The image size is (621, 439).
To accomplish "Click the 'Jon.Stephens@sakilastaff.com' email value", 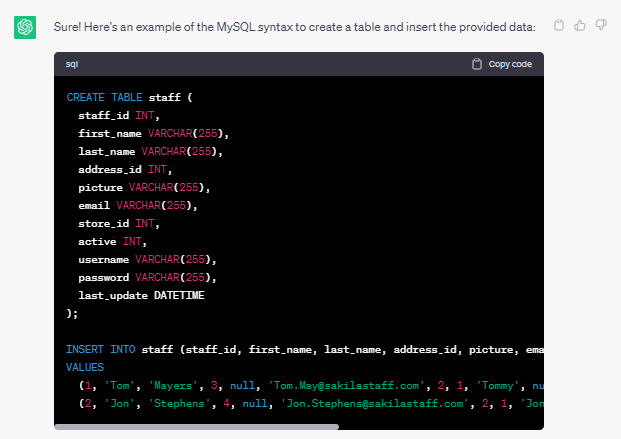I will [x=375, y=404].
